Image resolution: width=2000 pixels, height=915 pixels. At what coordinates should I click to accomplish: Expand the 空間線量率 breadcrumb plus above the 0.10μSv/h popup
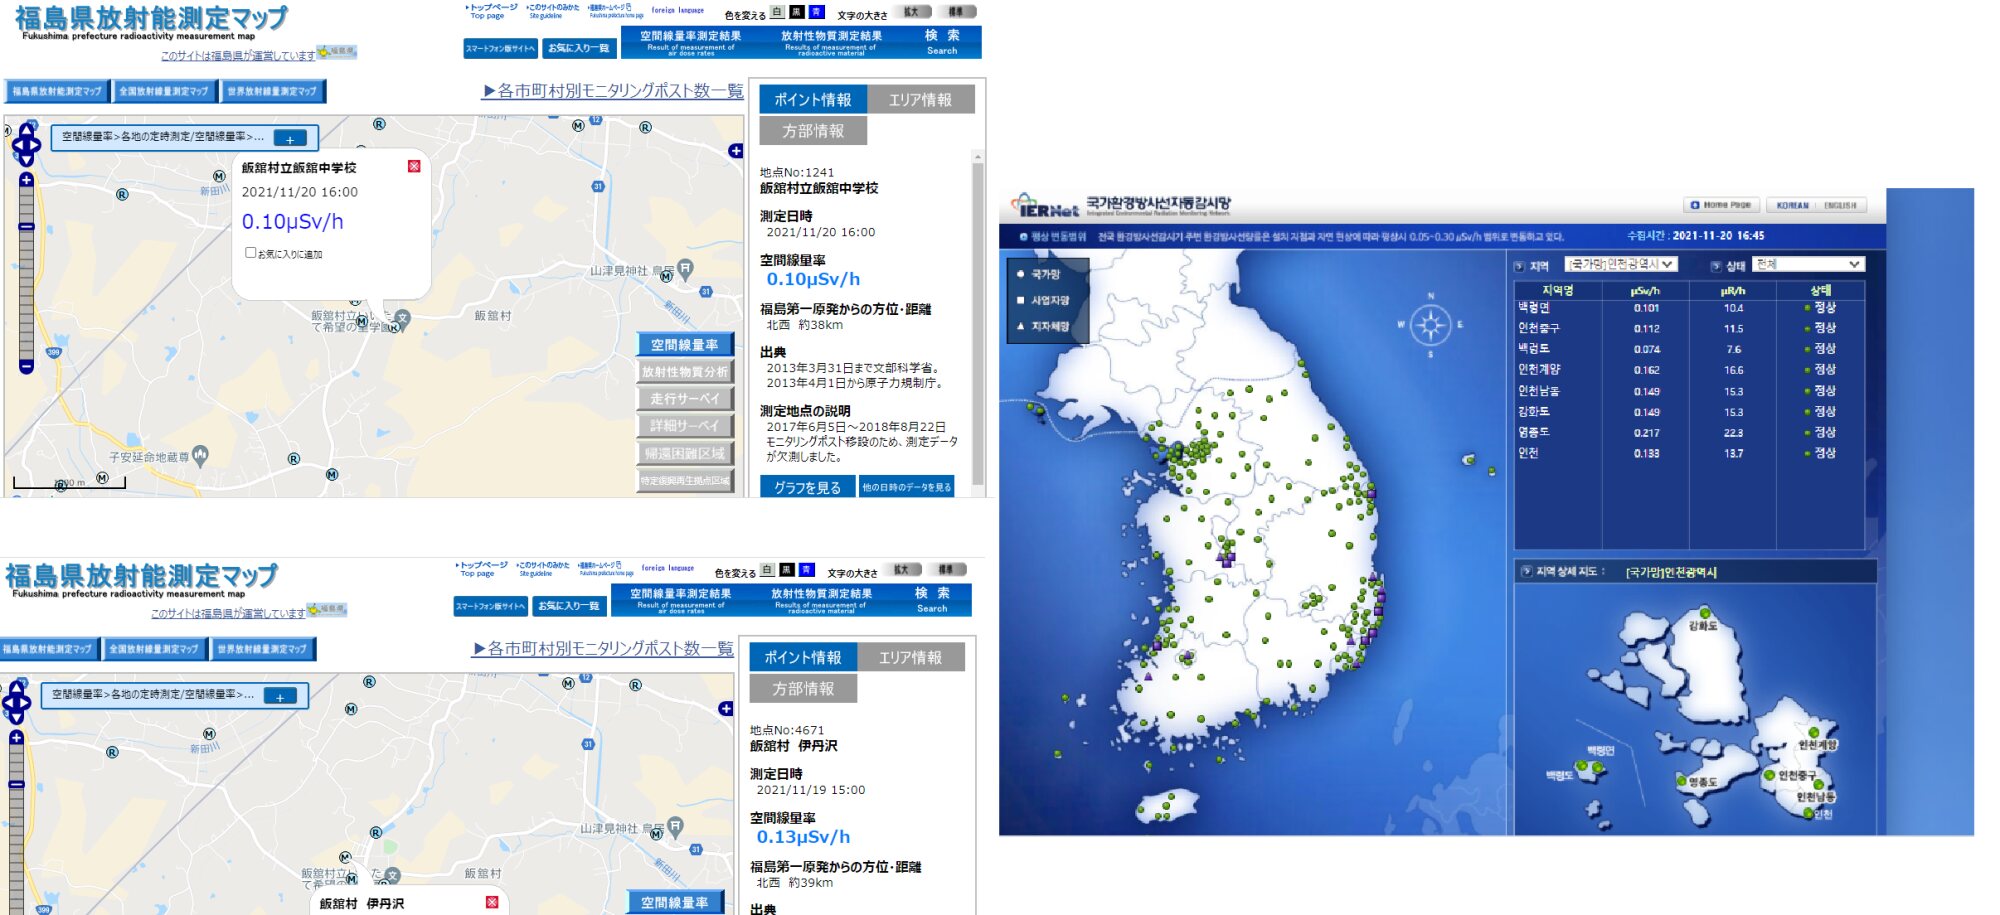pyautogui.click(x=290, y=138)
